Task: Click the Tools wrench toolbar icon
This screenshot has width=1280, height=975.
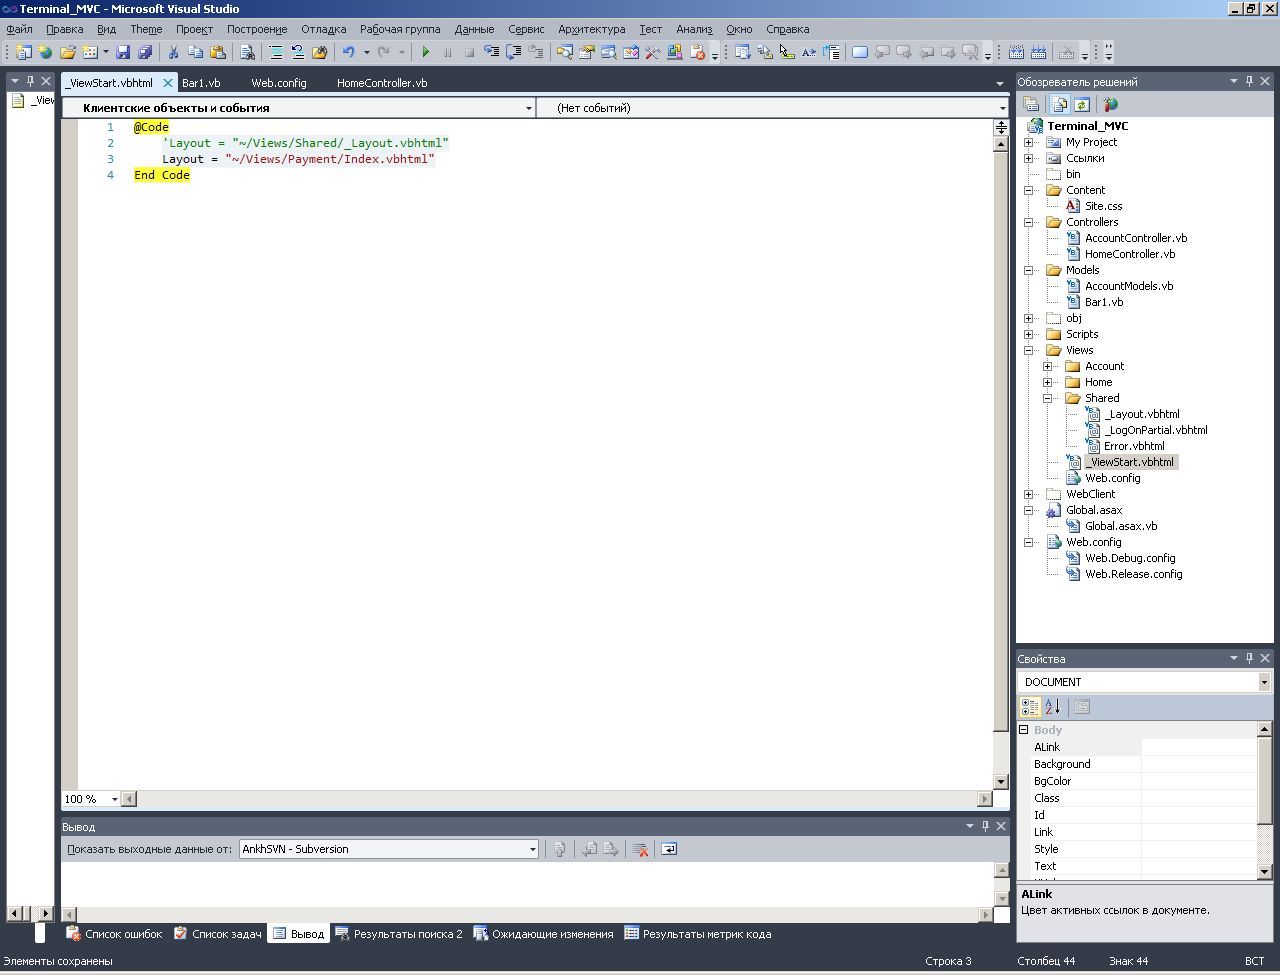Action: pos(652,52)
